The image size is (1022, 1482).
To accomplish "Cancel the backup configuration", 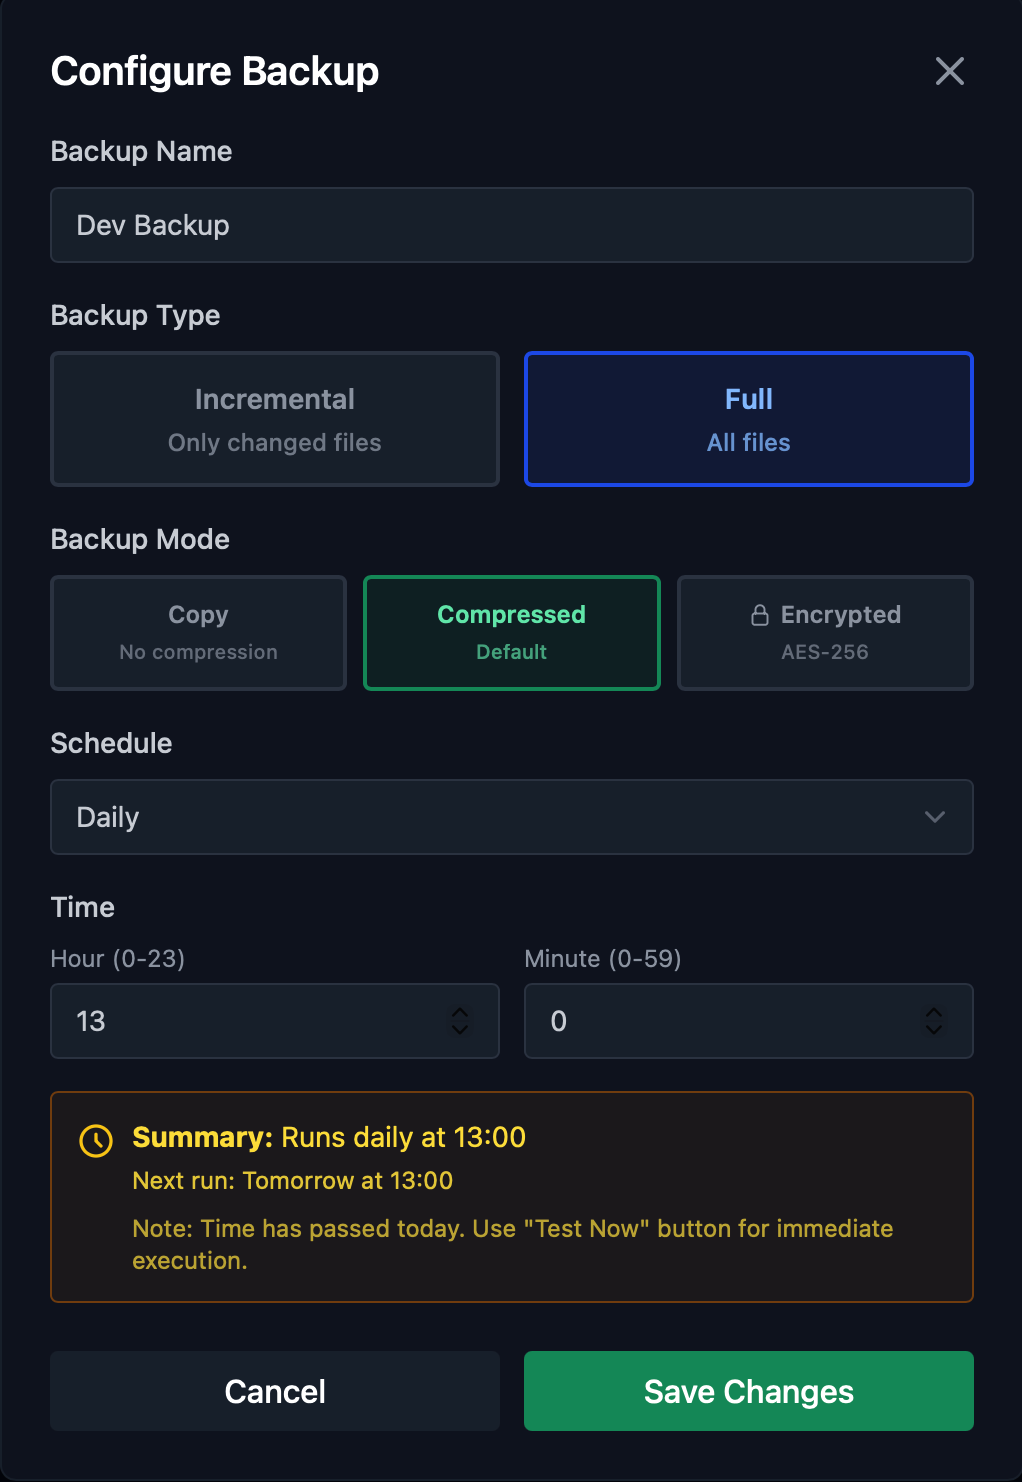I will [274, 1391].
